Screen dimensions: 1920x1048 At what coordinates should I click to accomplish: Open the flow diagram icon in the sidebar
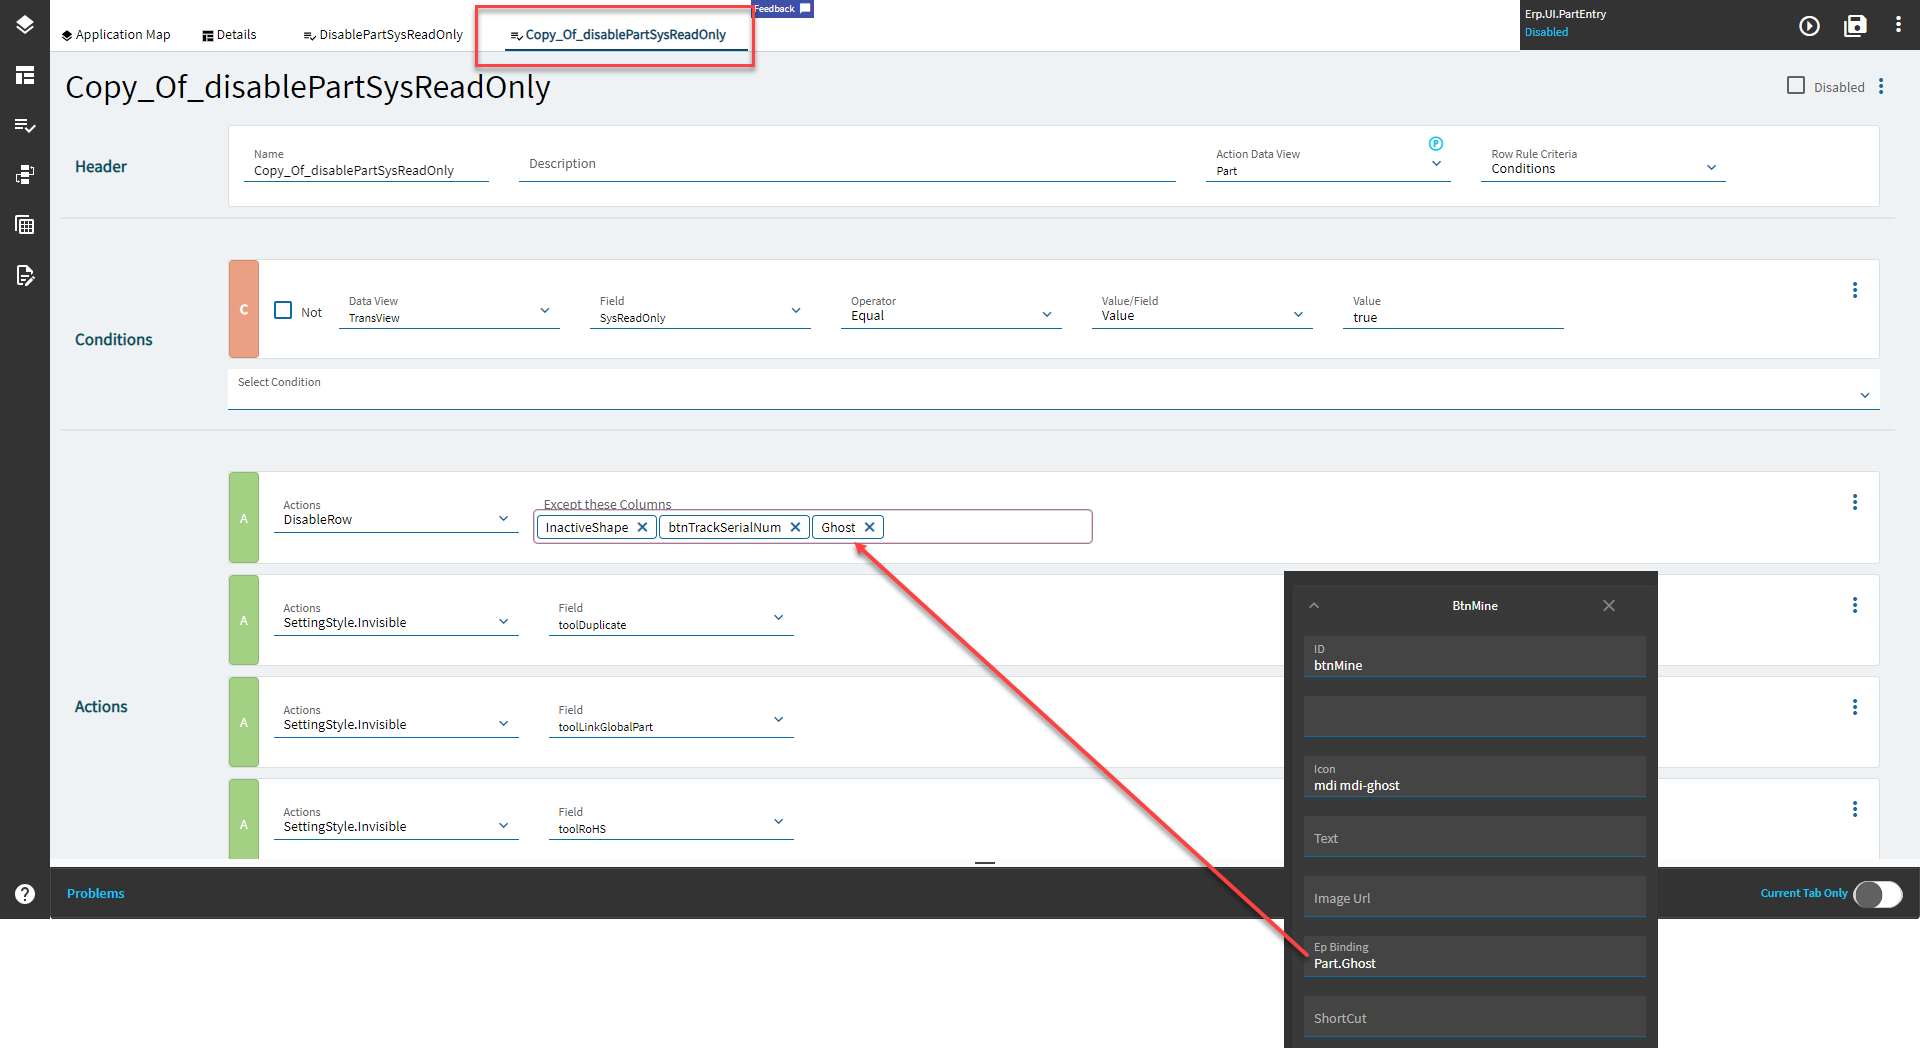coord(25,174)
